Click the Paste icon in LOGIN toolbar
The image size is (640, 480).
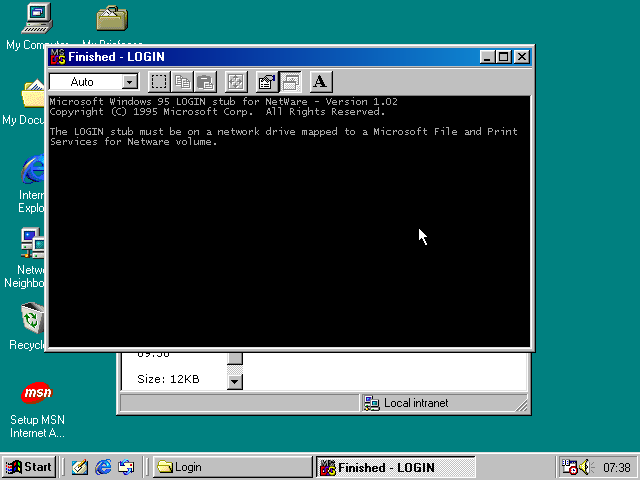pos(205,82)
